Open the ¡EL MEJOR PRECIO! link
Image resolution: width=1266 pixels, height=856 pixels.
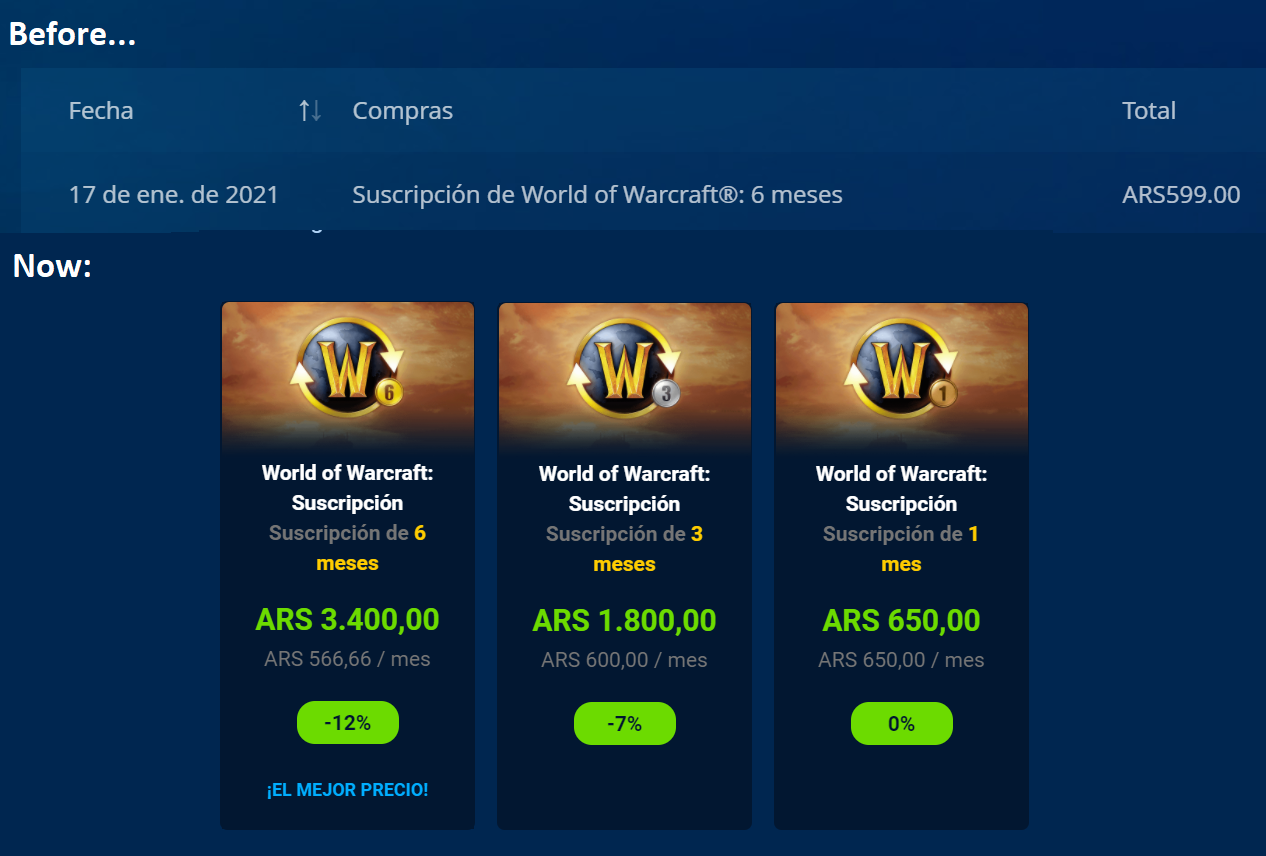tap(347, 790)
